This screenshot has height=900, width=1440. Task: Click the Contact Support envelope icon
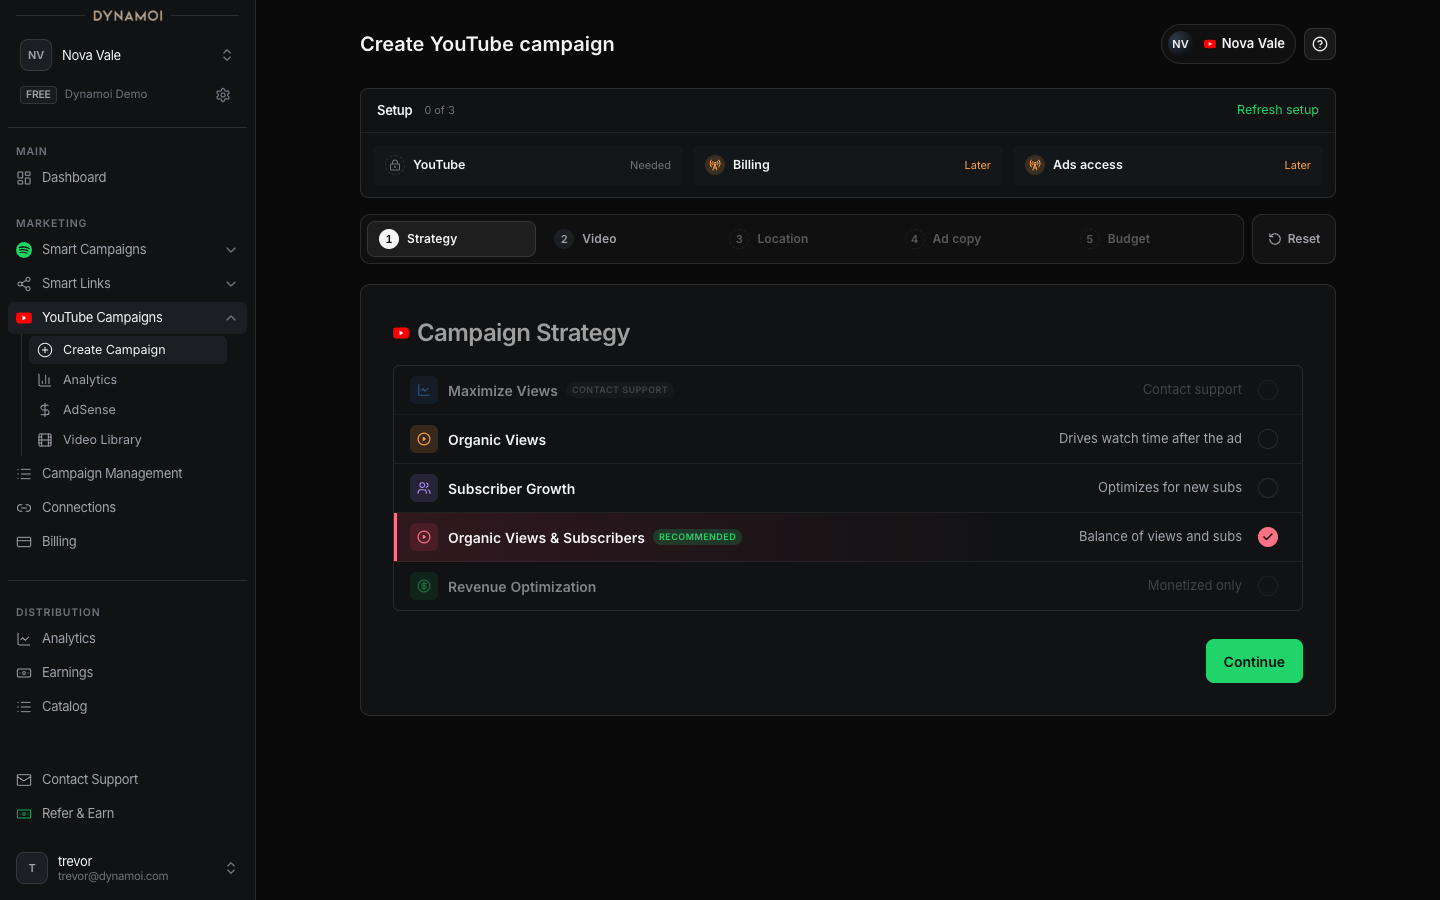coord(24,780)
